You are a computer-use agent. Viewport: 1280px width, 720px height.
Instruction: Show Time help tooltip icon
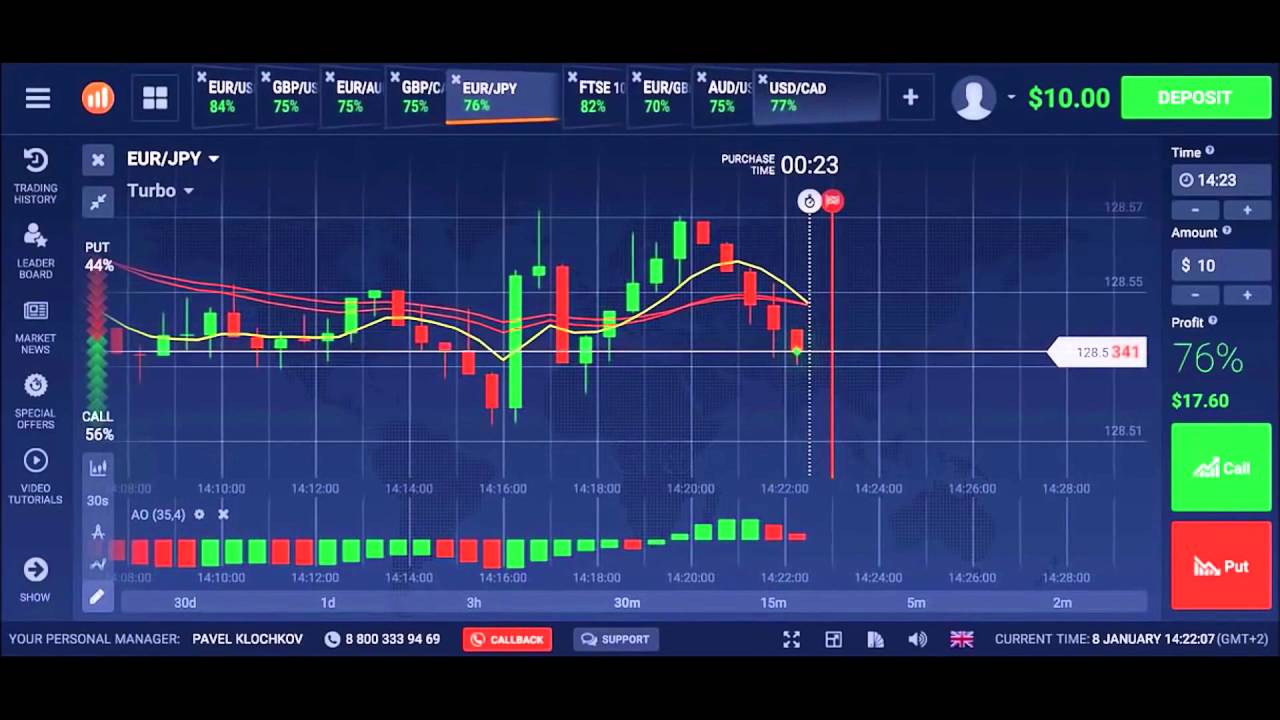pyautogui.click(x=1210, y=151)
